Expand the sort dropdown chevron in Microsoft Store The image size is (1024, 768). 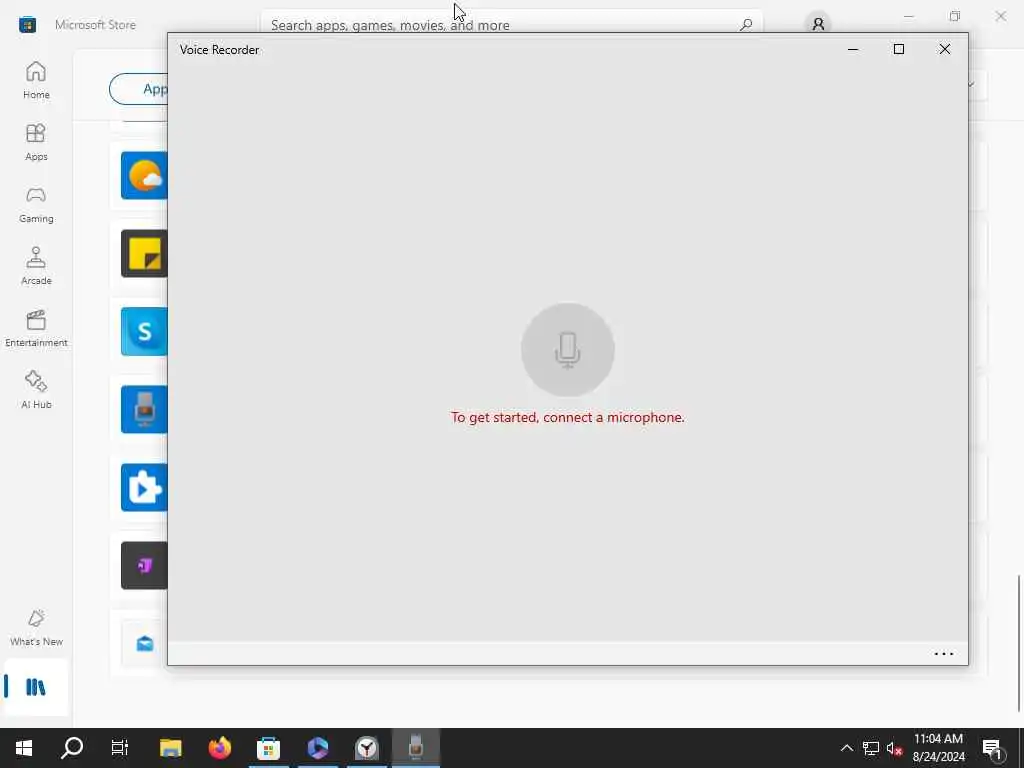(x=971, y=84)
